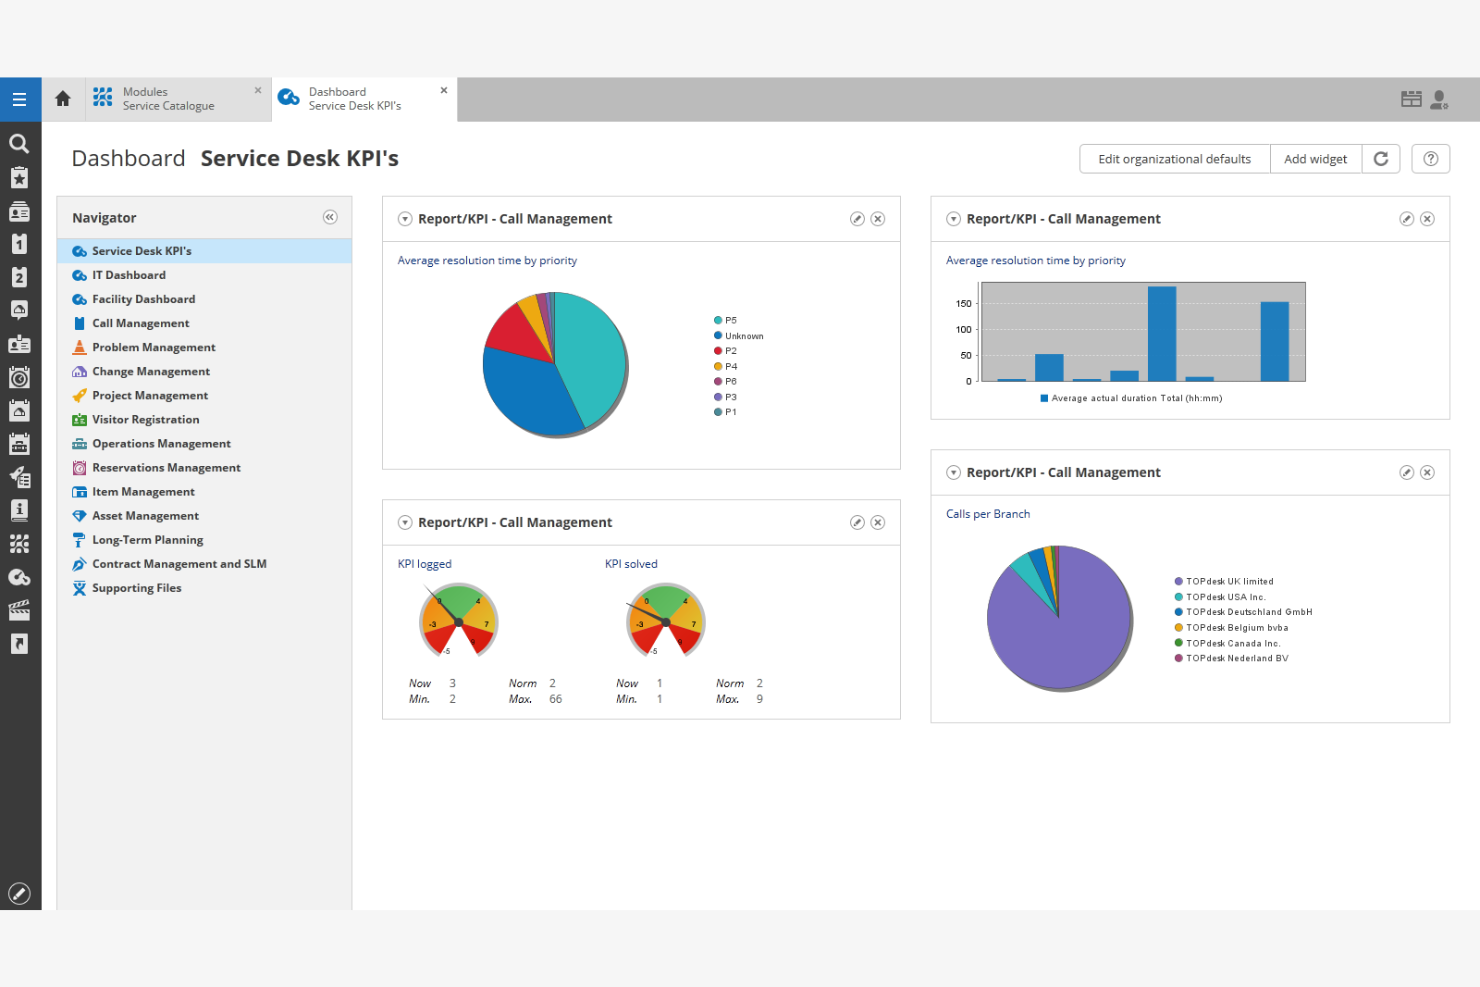Click the Add widget button
Viewport: 1480px width, 987px height.
1315,158
